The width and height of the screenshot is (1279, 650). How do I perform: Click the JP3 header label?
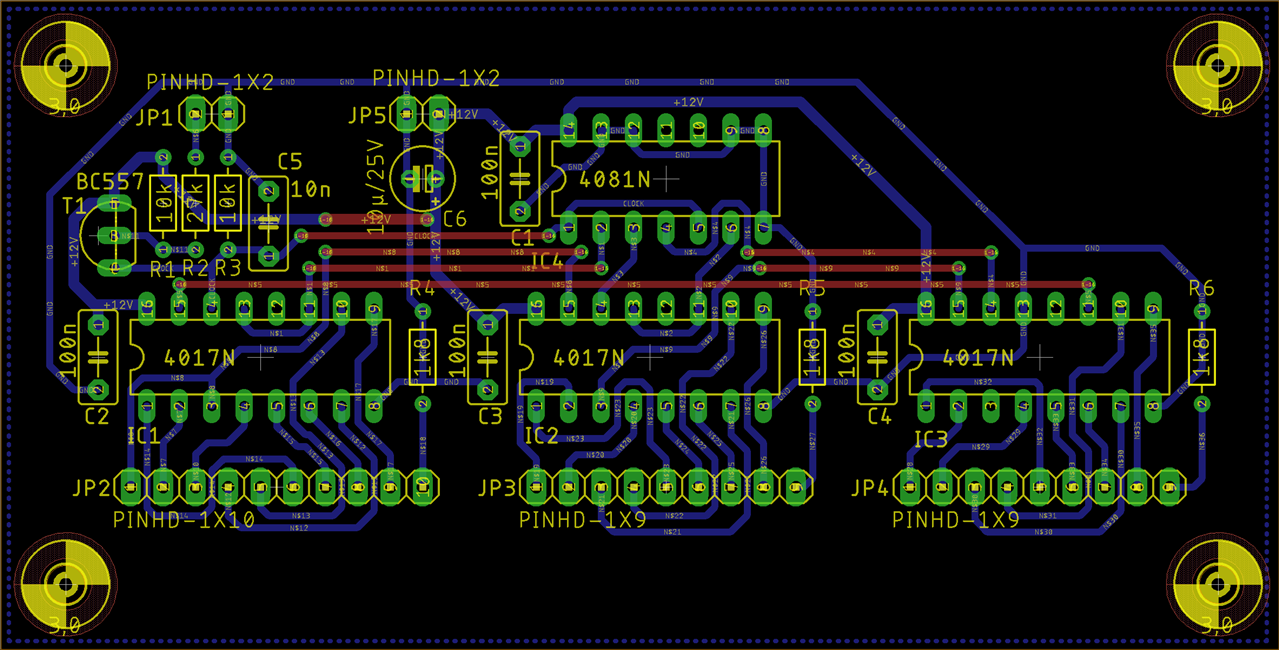click(496, 488)
